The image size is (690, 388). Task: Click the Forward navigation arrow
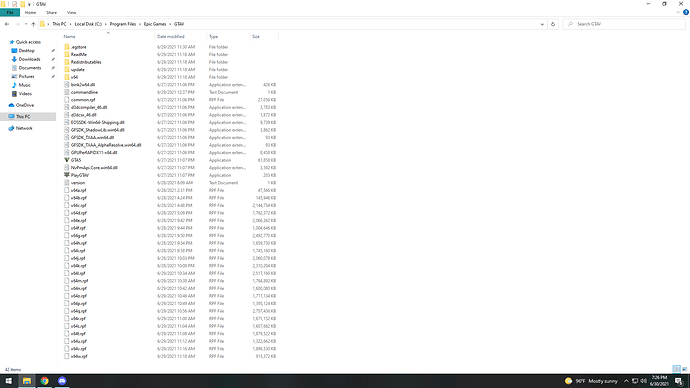18,24
